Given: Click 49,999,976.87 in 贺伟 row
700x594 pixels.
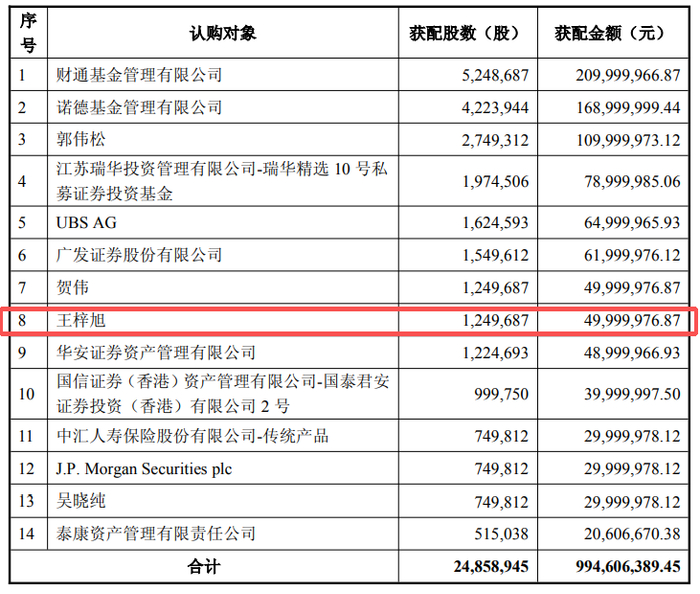Looking at the screenshot, I should [x=633, y=287].
